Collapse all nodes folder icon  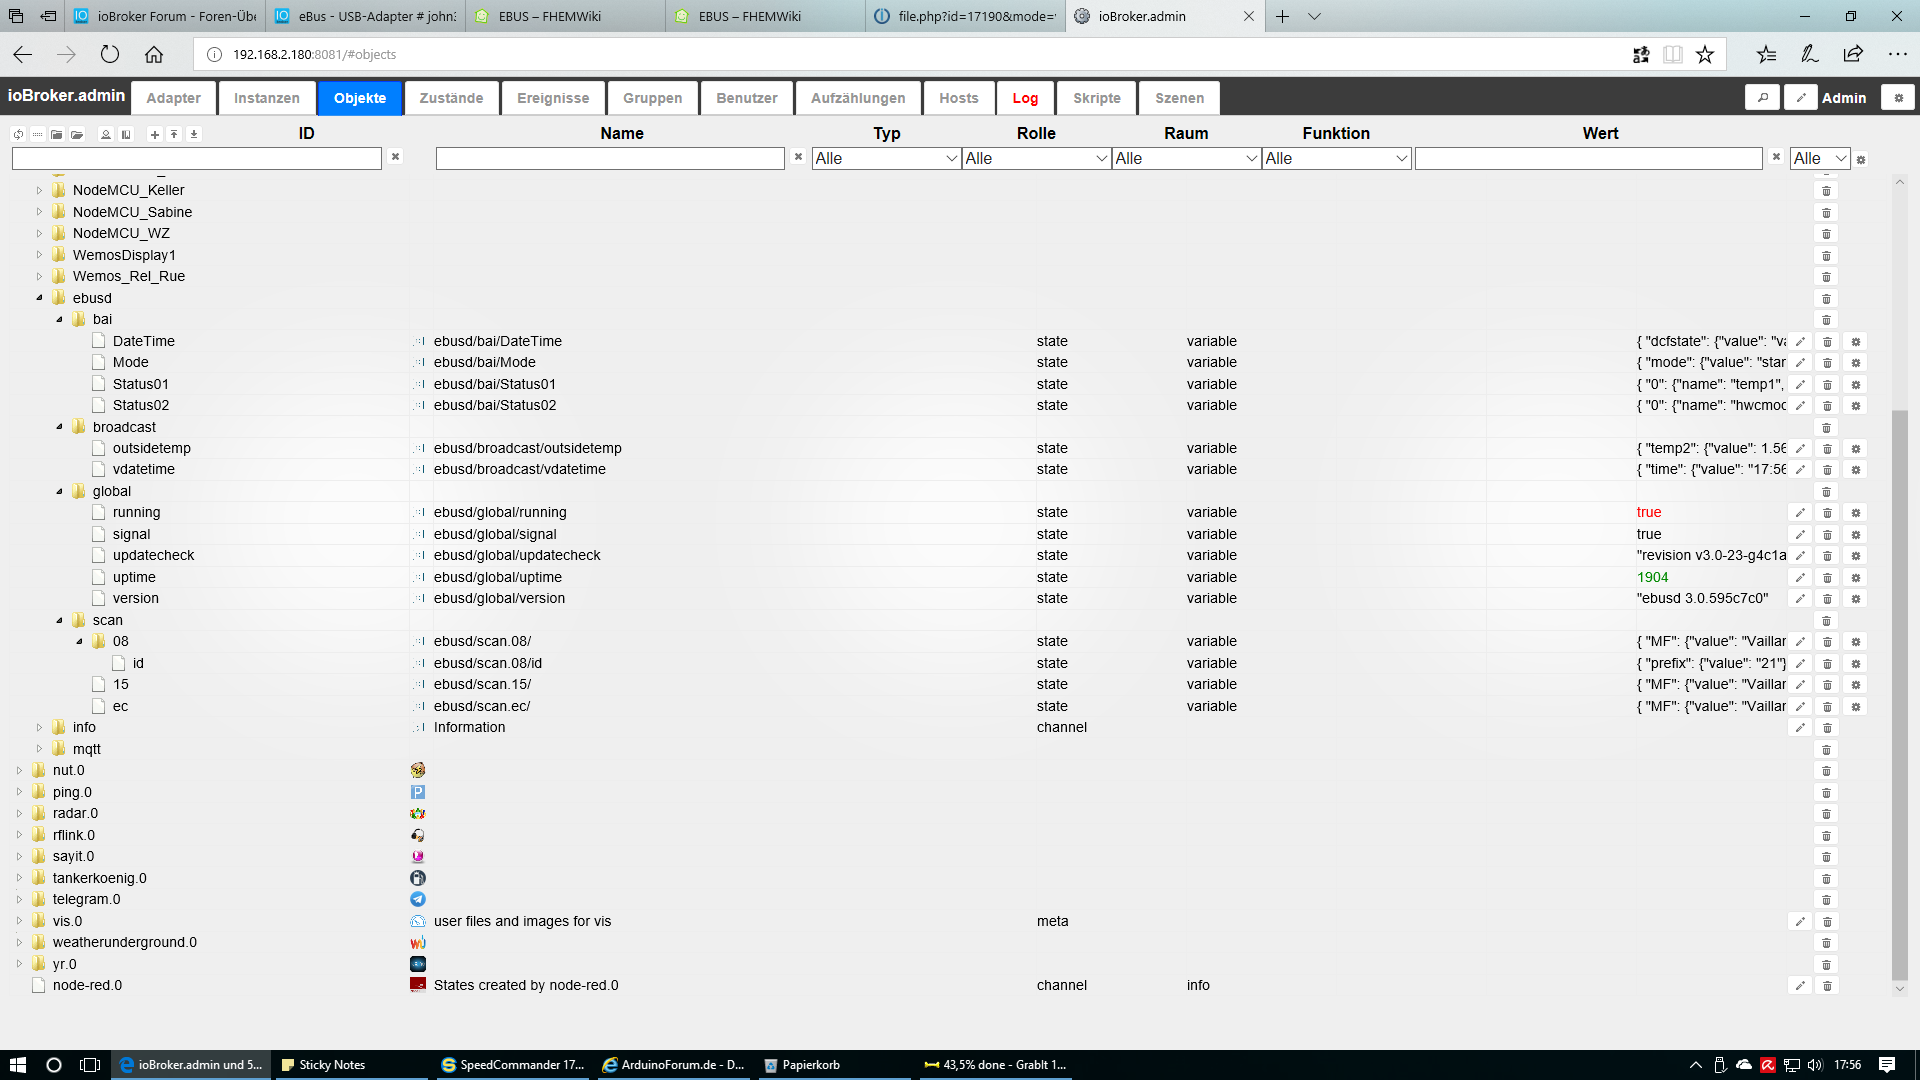click(57, 134)
